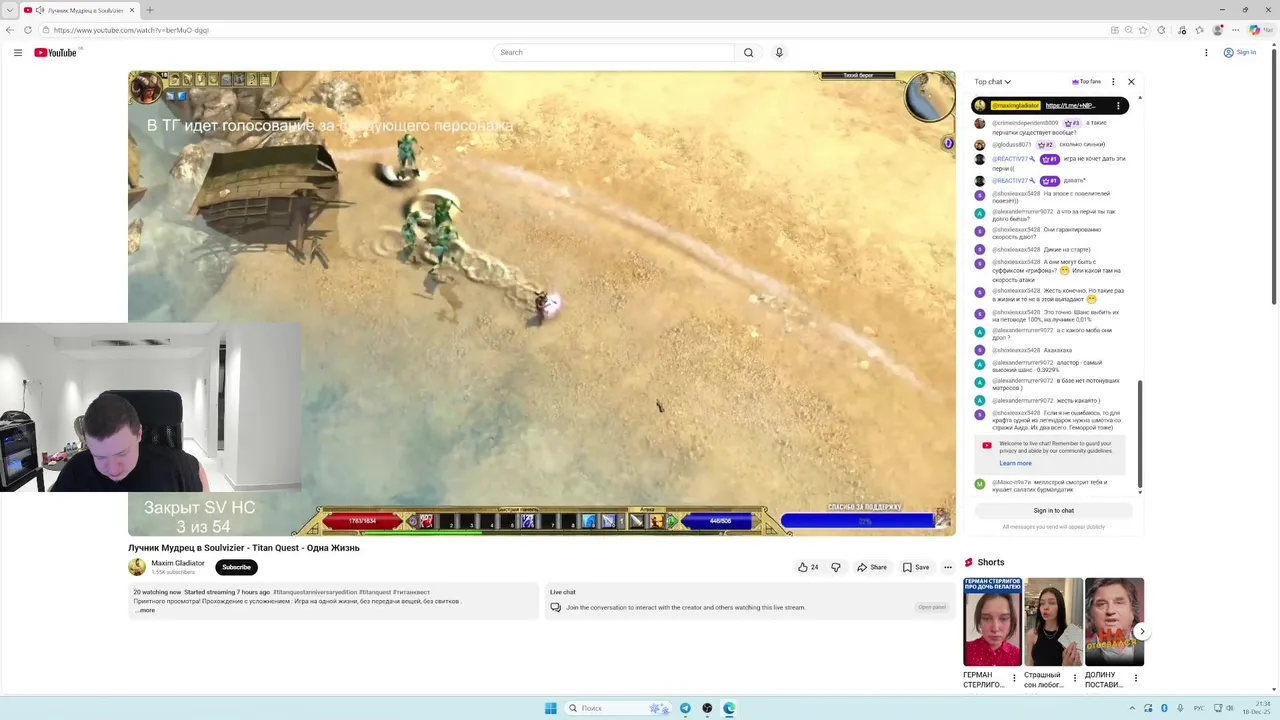The width and height of the screenshot is (1280, 720).
Task: Select the Лучник Мудрец YouTube tab
Action: pos(80,10)
